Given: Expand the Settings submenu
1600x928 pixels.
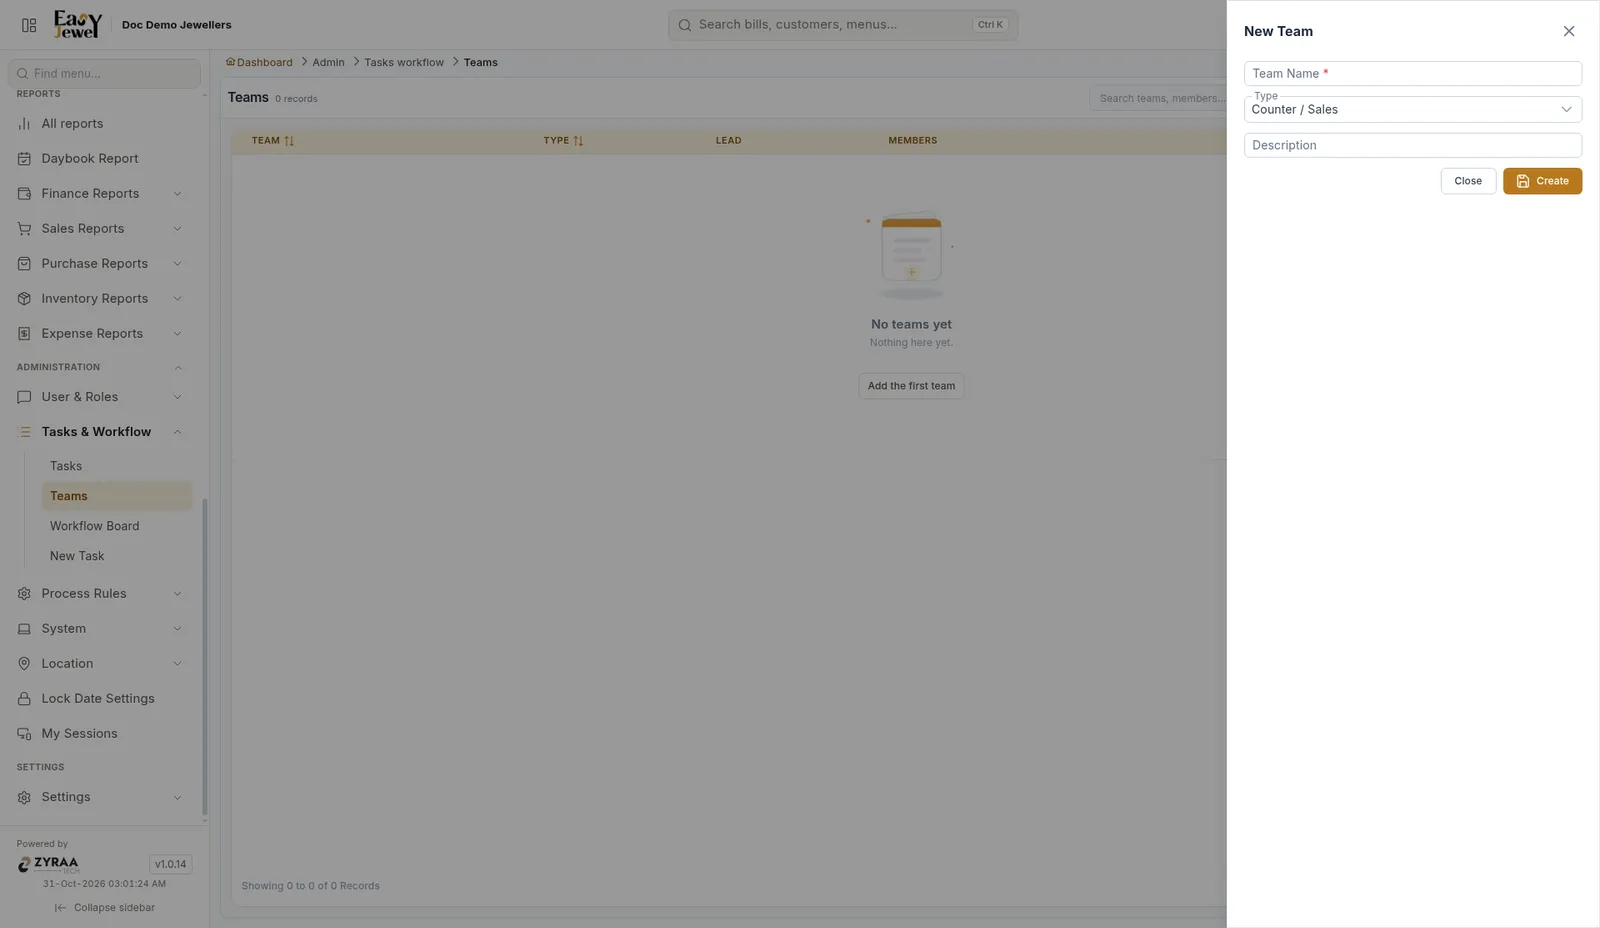Looking at the screenshot, I should [177, 798].
